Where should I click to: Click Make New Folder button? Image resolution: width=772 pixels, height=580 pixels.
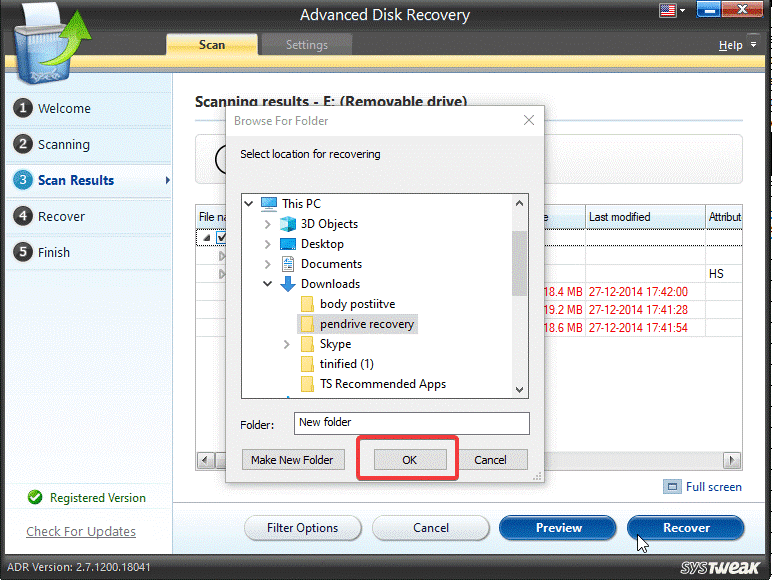pyautogui.click(x=292, y=460)
